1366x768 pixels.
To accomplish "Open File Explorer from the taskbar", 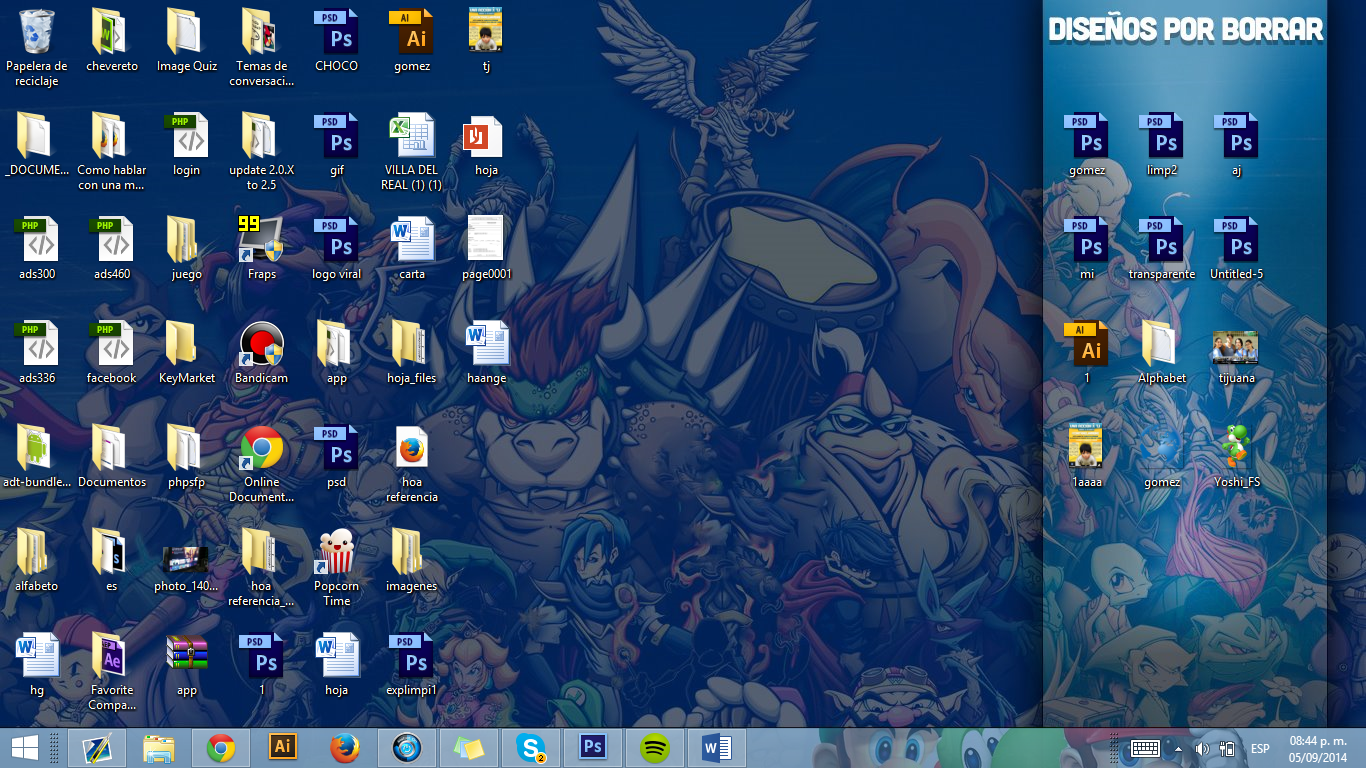I will (x=159, y=748).
